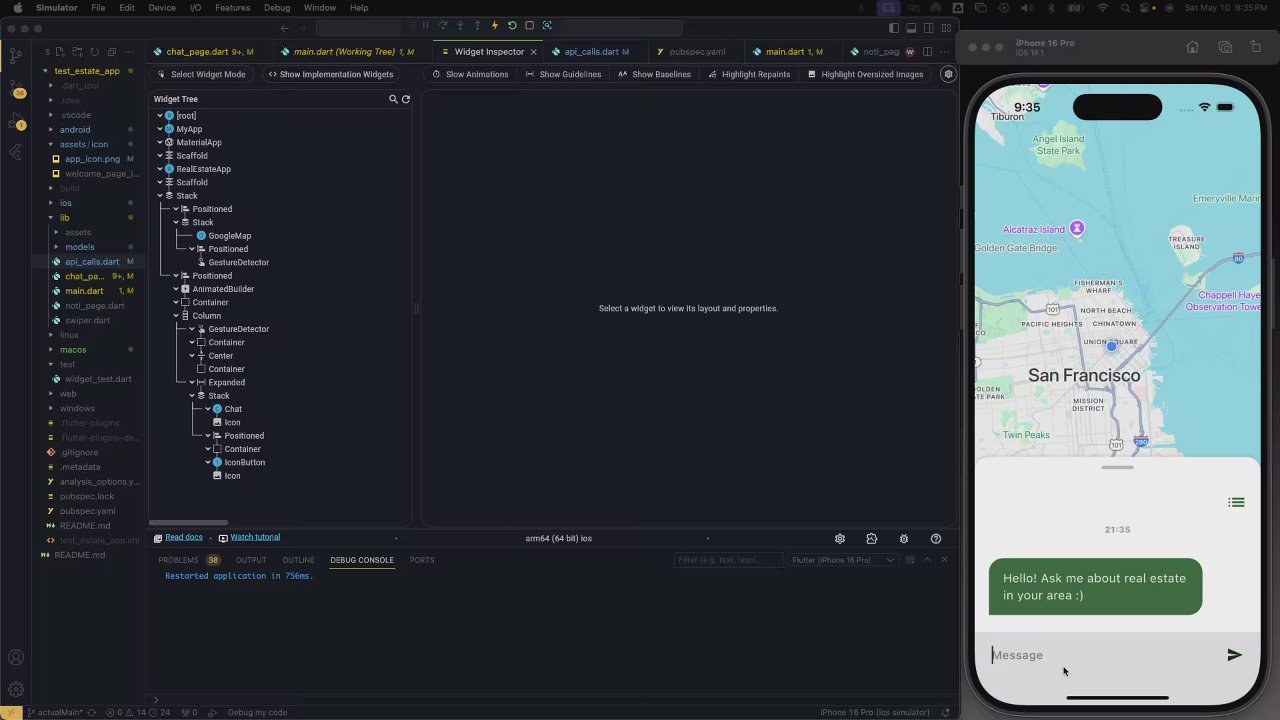The width and height of the screenshot is (1280, 720).
Task: Click the Message input field
Action: [1104, 655]
